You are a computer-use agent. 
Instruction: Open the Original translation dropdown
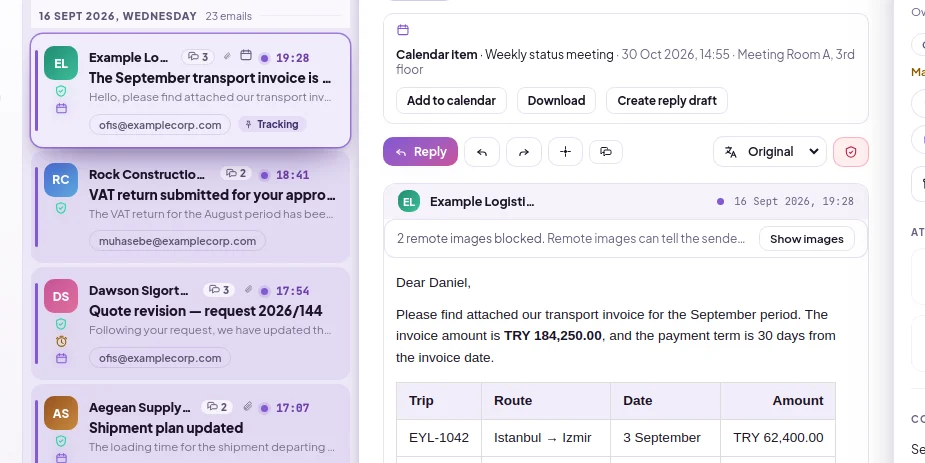(770, 152)
